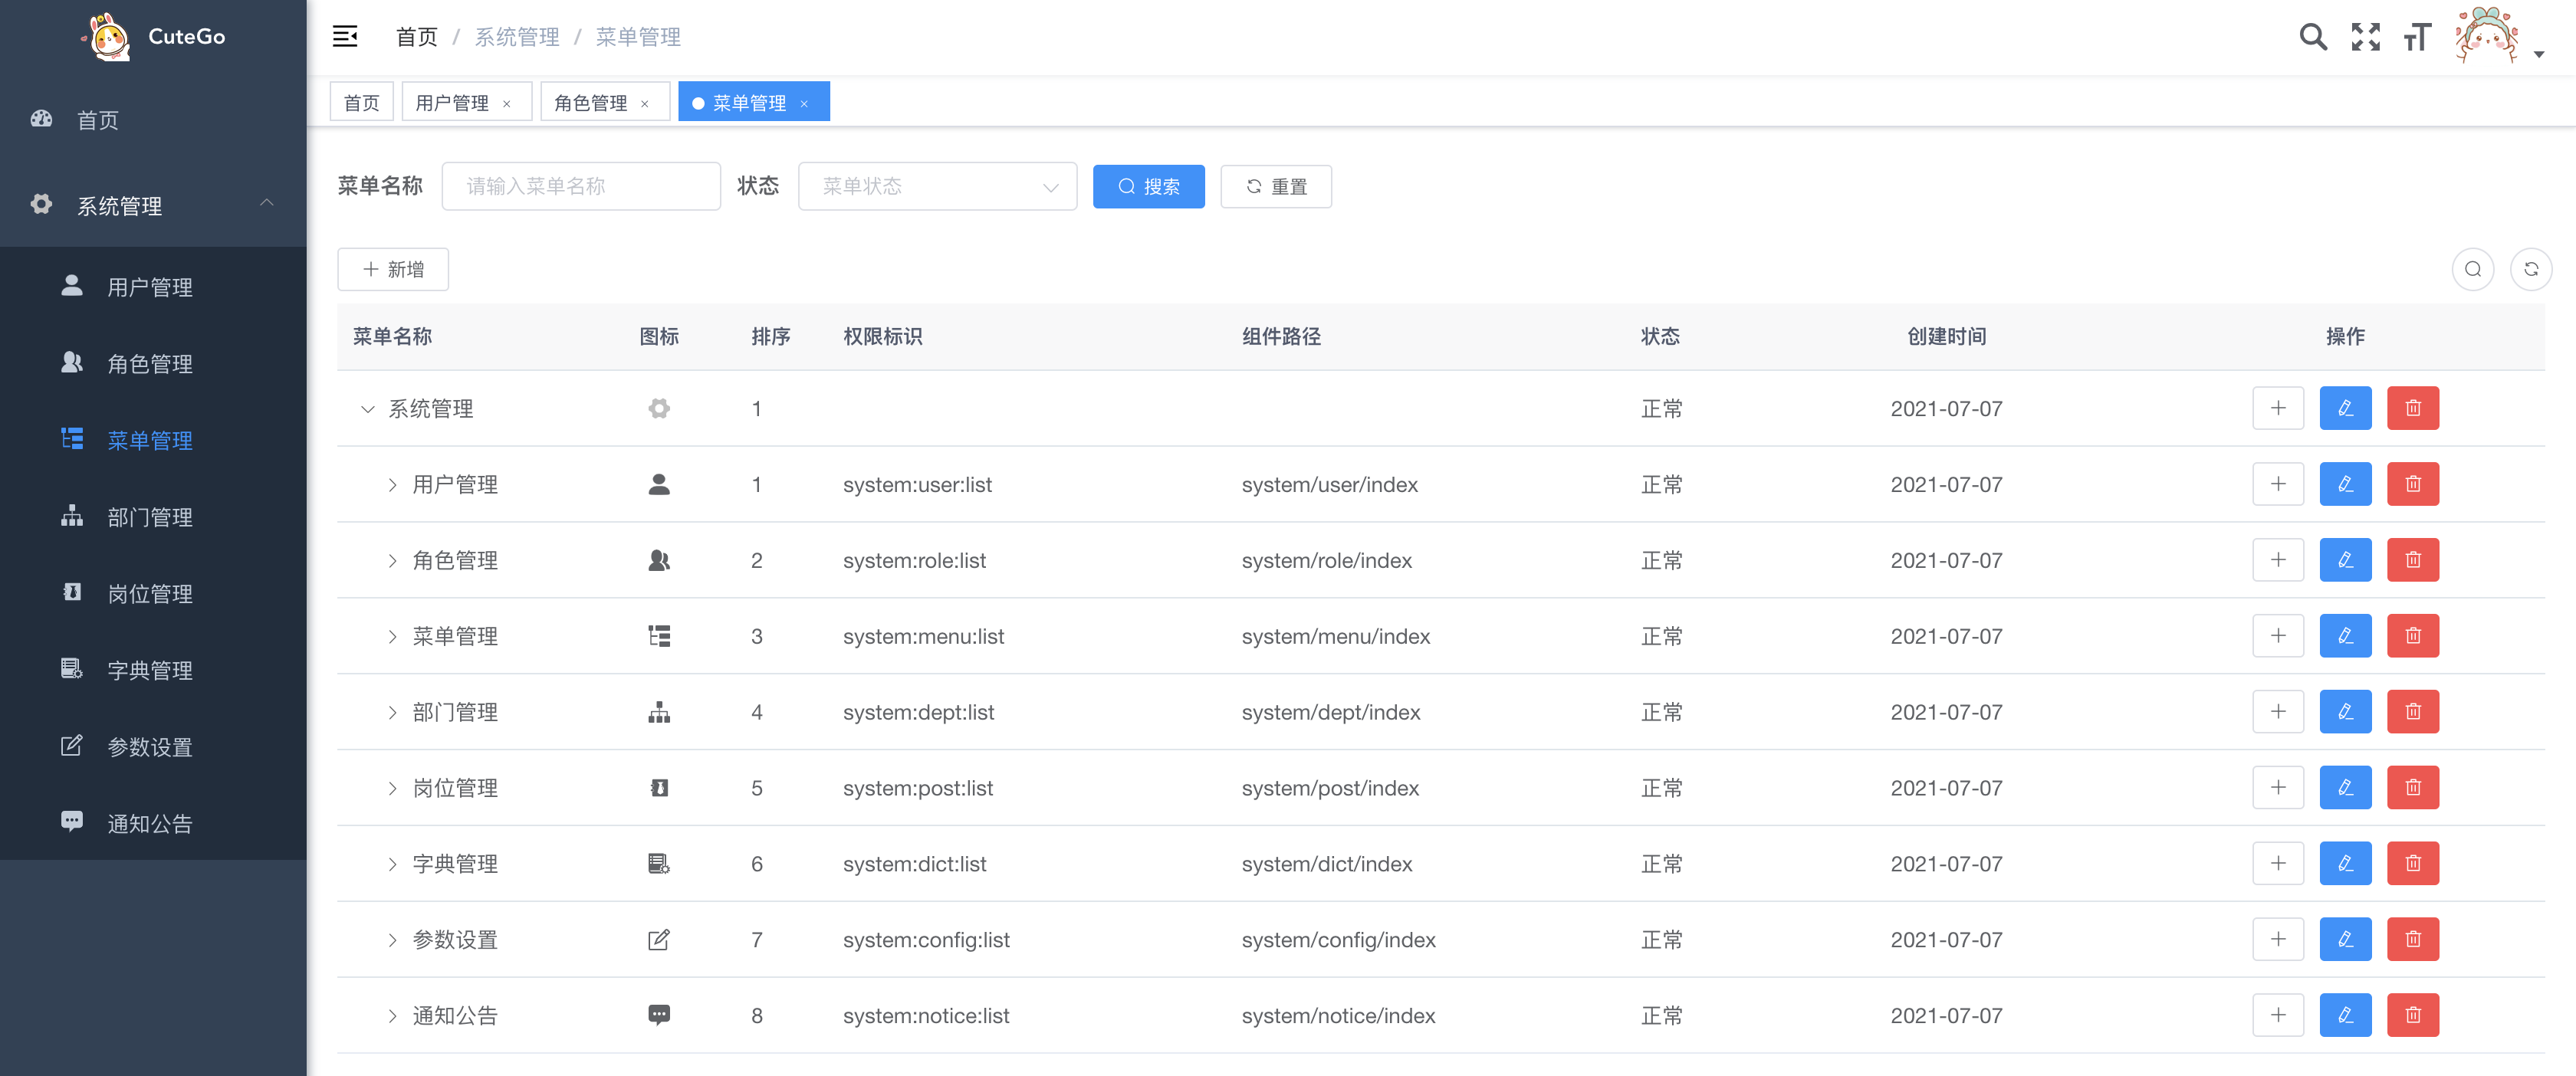Image resolution: width=2576 pixels, height=1076 pixels.
Task: Toggle search bar visibility with the round search icon
Action: point(2472,269)
